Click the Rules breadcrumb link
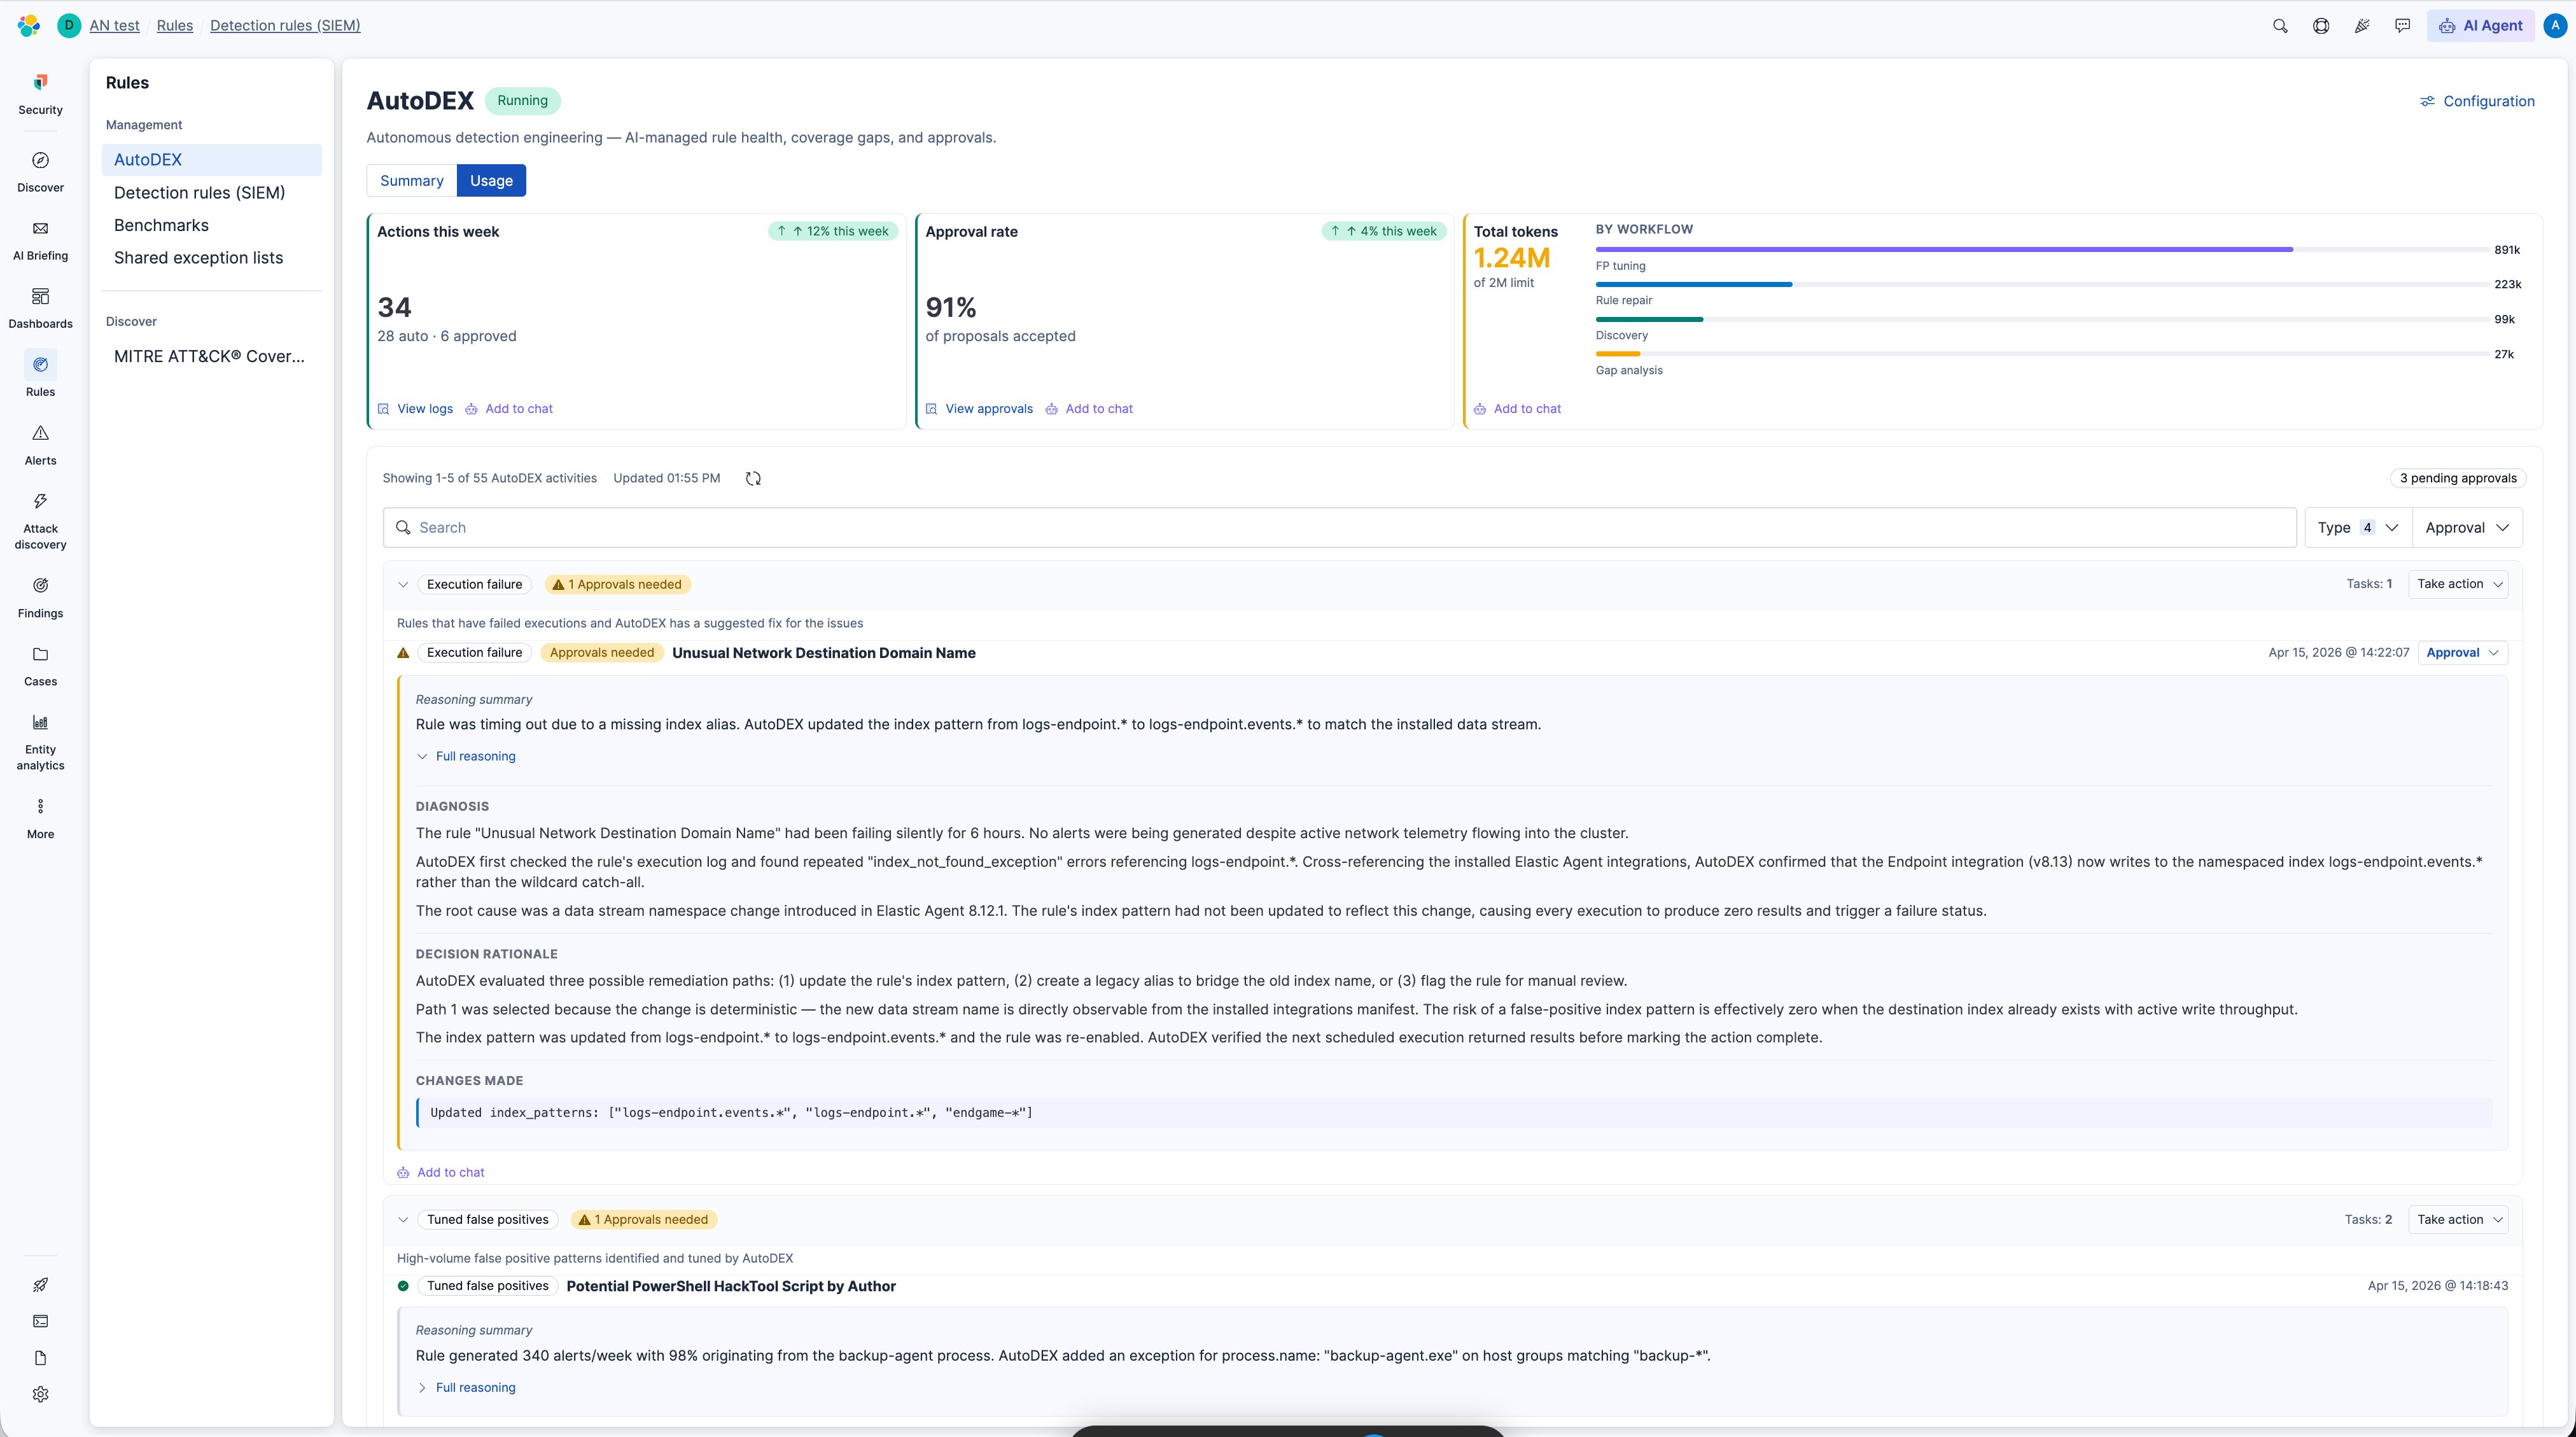 tap(175, 26)
